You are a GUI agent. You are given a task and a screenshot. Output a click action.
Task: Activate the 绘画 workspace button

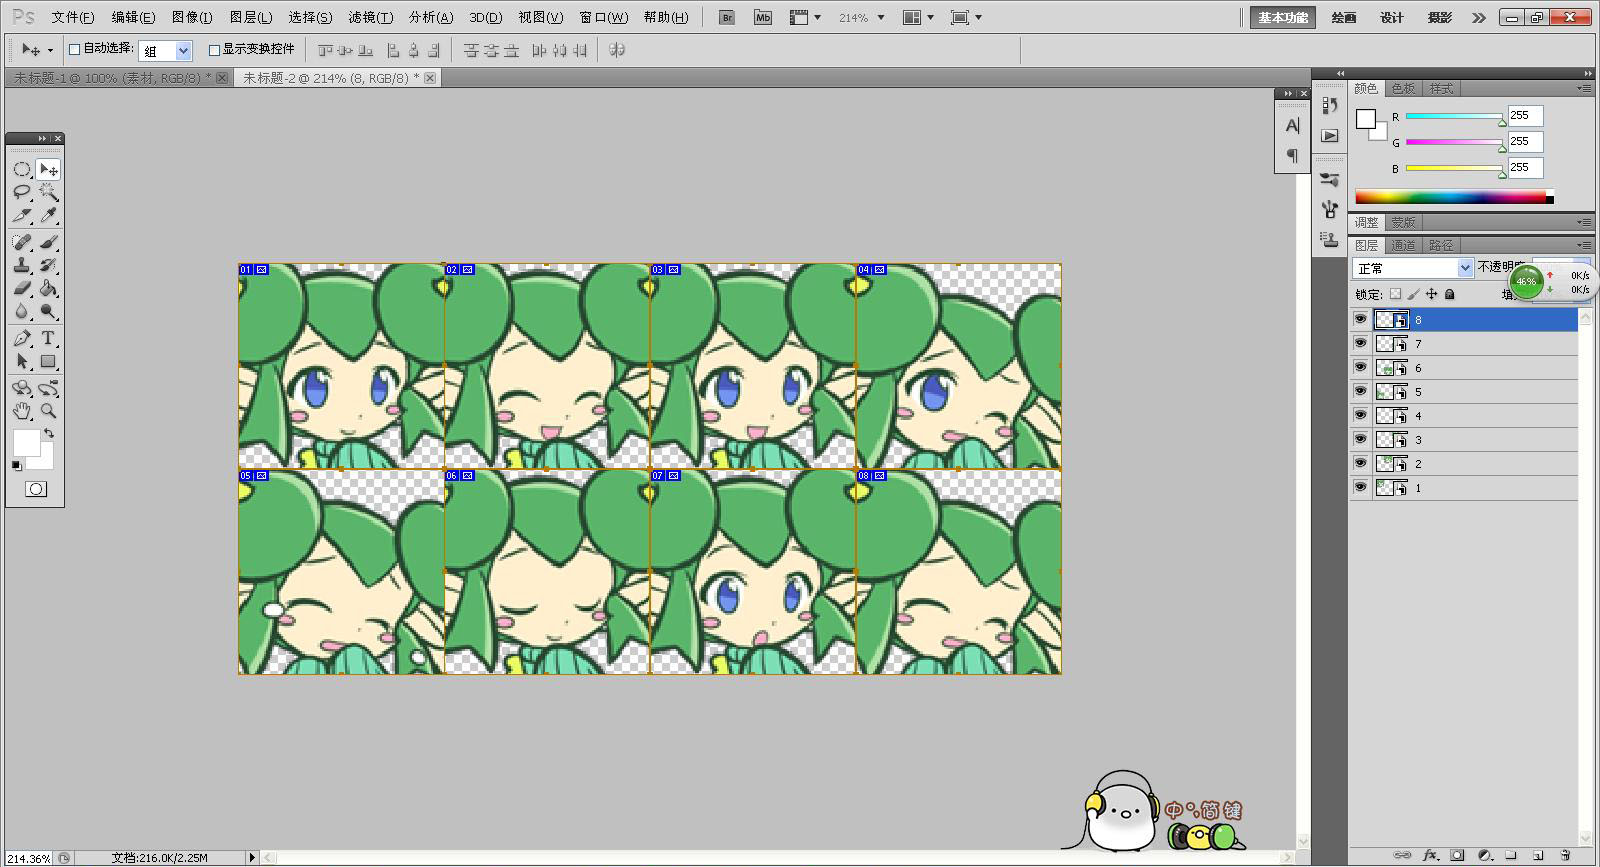pyautogui.click(x=1344, y=17)
